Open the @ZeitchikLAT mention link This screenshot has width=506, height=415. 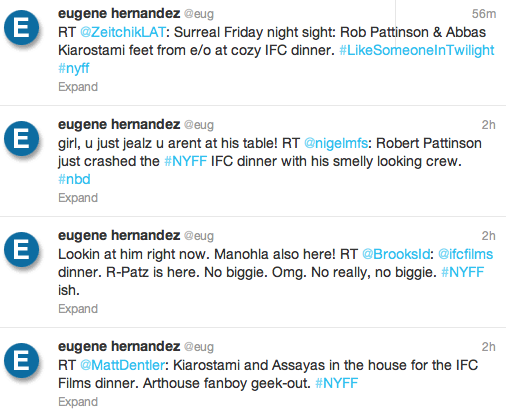pos(123,32)
